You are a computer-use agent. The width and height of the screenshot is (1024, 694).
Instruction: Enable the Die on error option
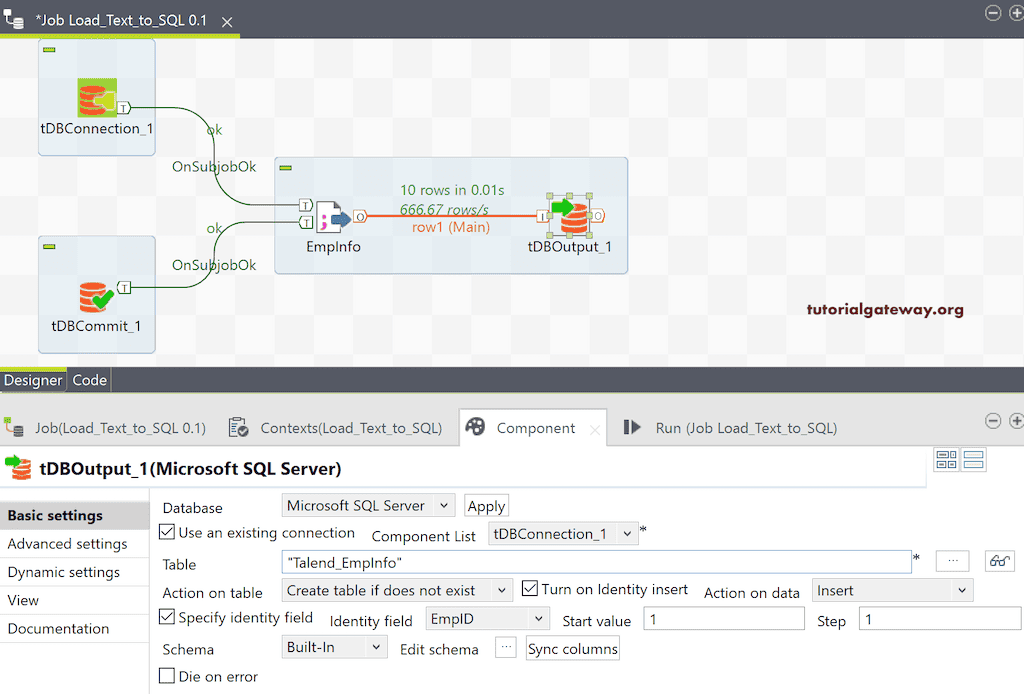(x=167, y=676)
